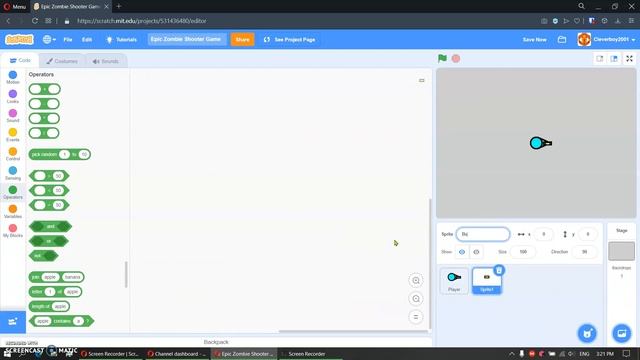
Task: Reload the browser page
Action: pyautogui.click(x=35, y=21)
